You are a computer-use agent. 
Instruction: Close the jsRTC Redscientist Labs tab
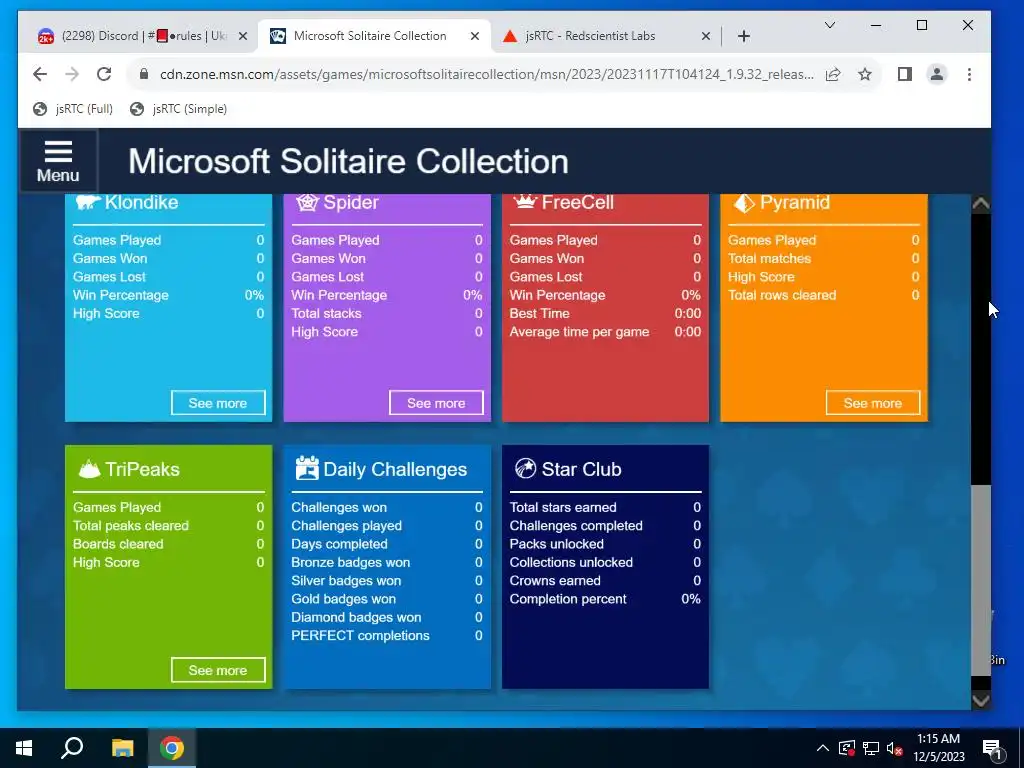click(705, 36)
